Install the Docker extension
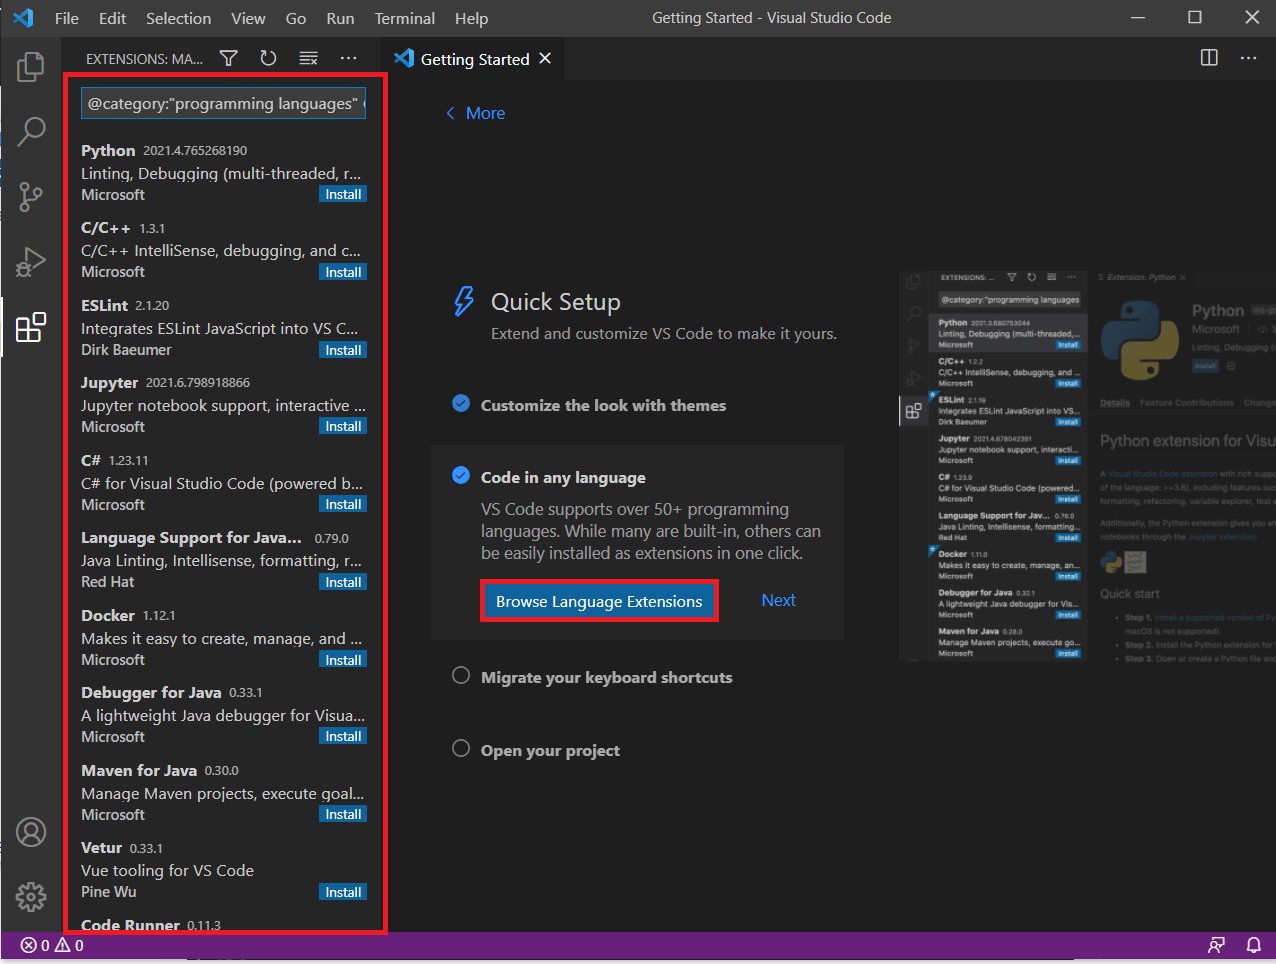This screenshot has height=964, width=1276. click(343, 660)
